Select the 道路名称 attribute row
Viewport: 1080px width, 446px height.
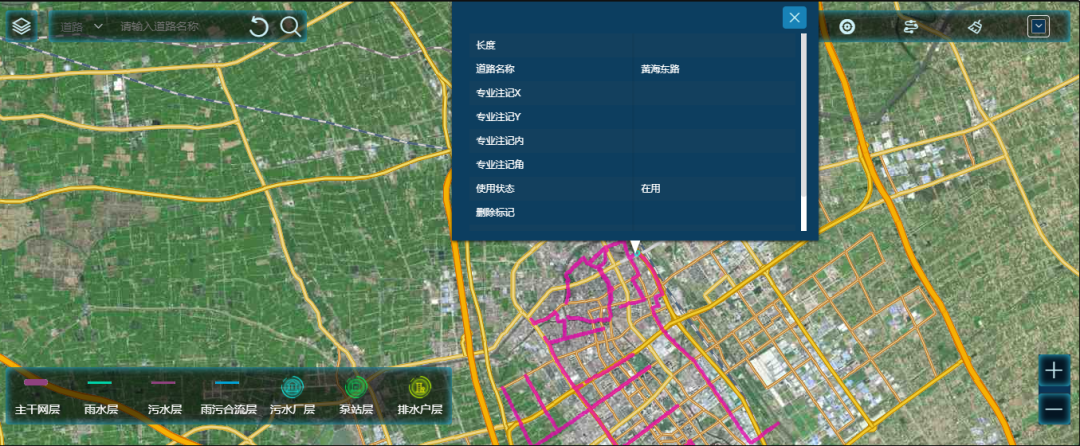click(632, 69)
